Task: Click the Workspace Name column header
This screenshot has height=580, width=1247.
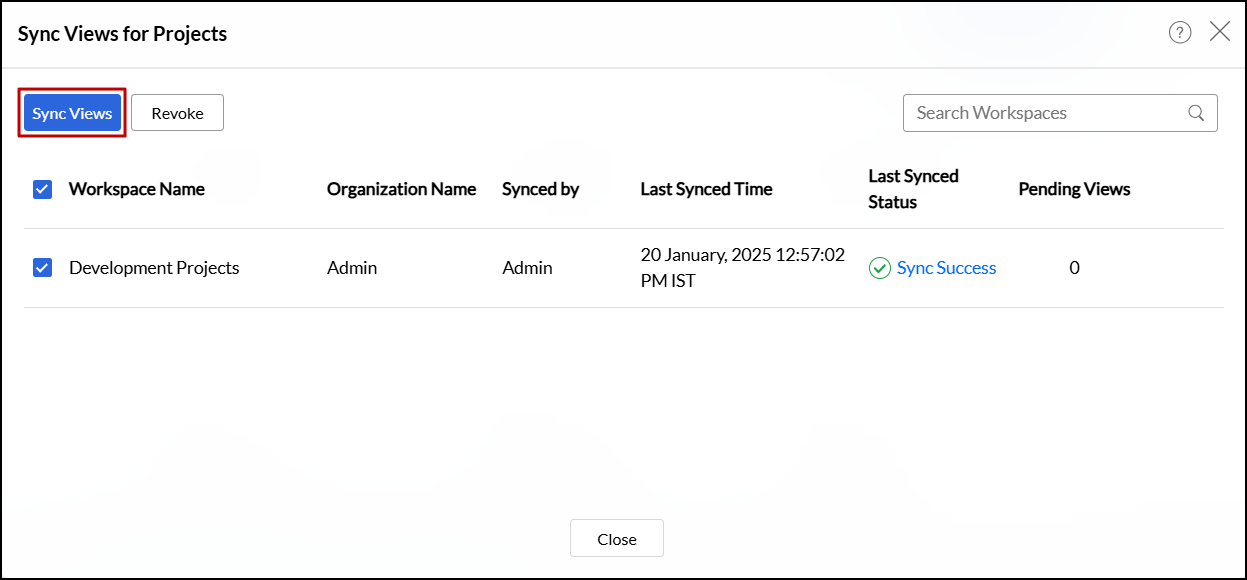Action: 136,189
